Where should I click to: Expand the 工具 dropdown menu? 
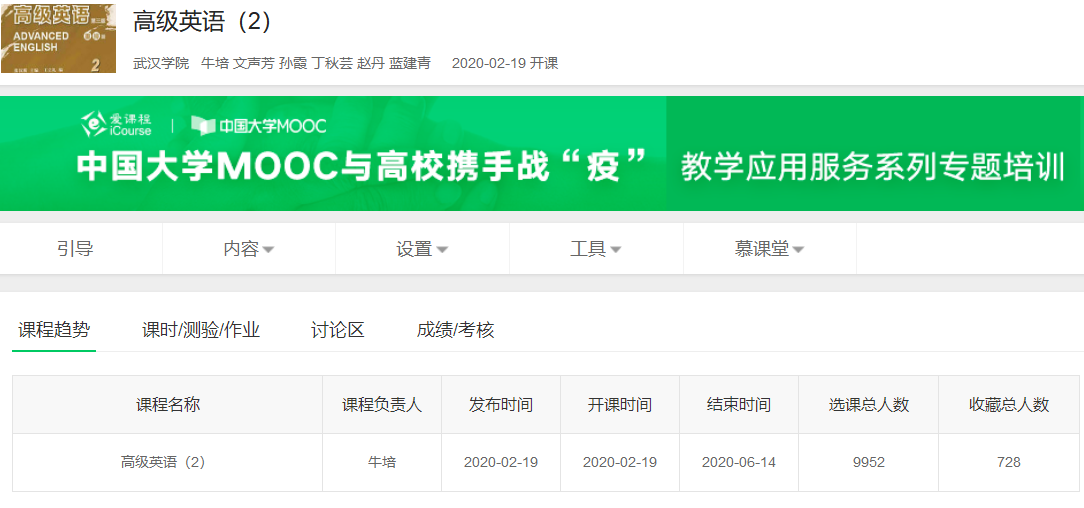click(x=595, y=249)
